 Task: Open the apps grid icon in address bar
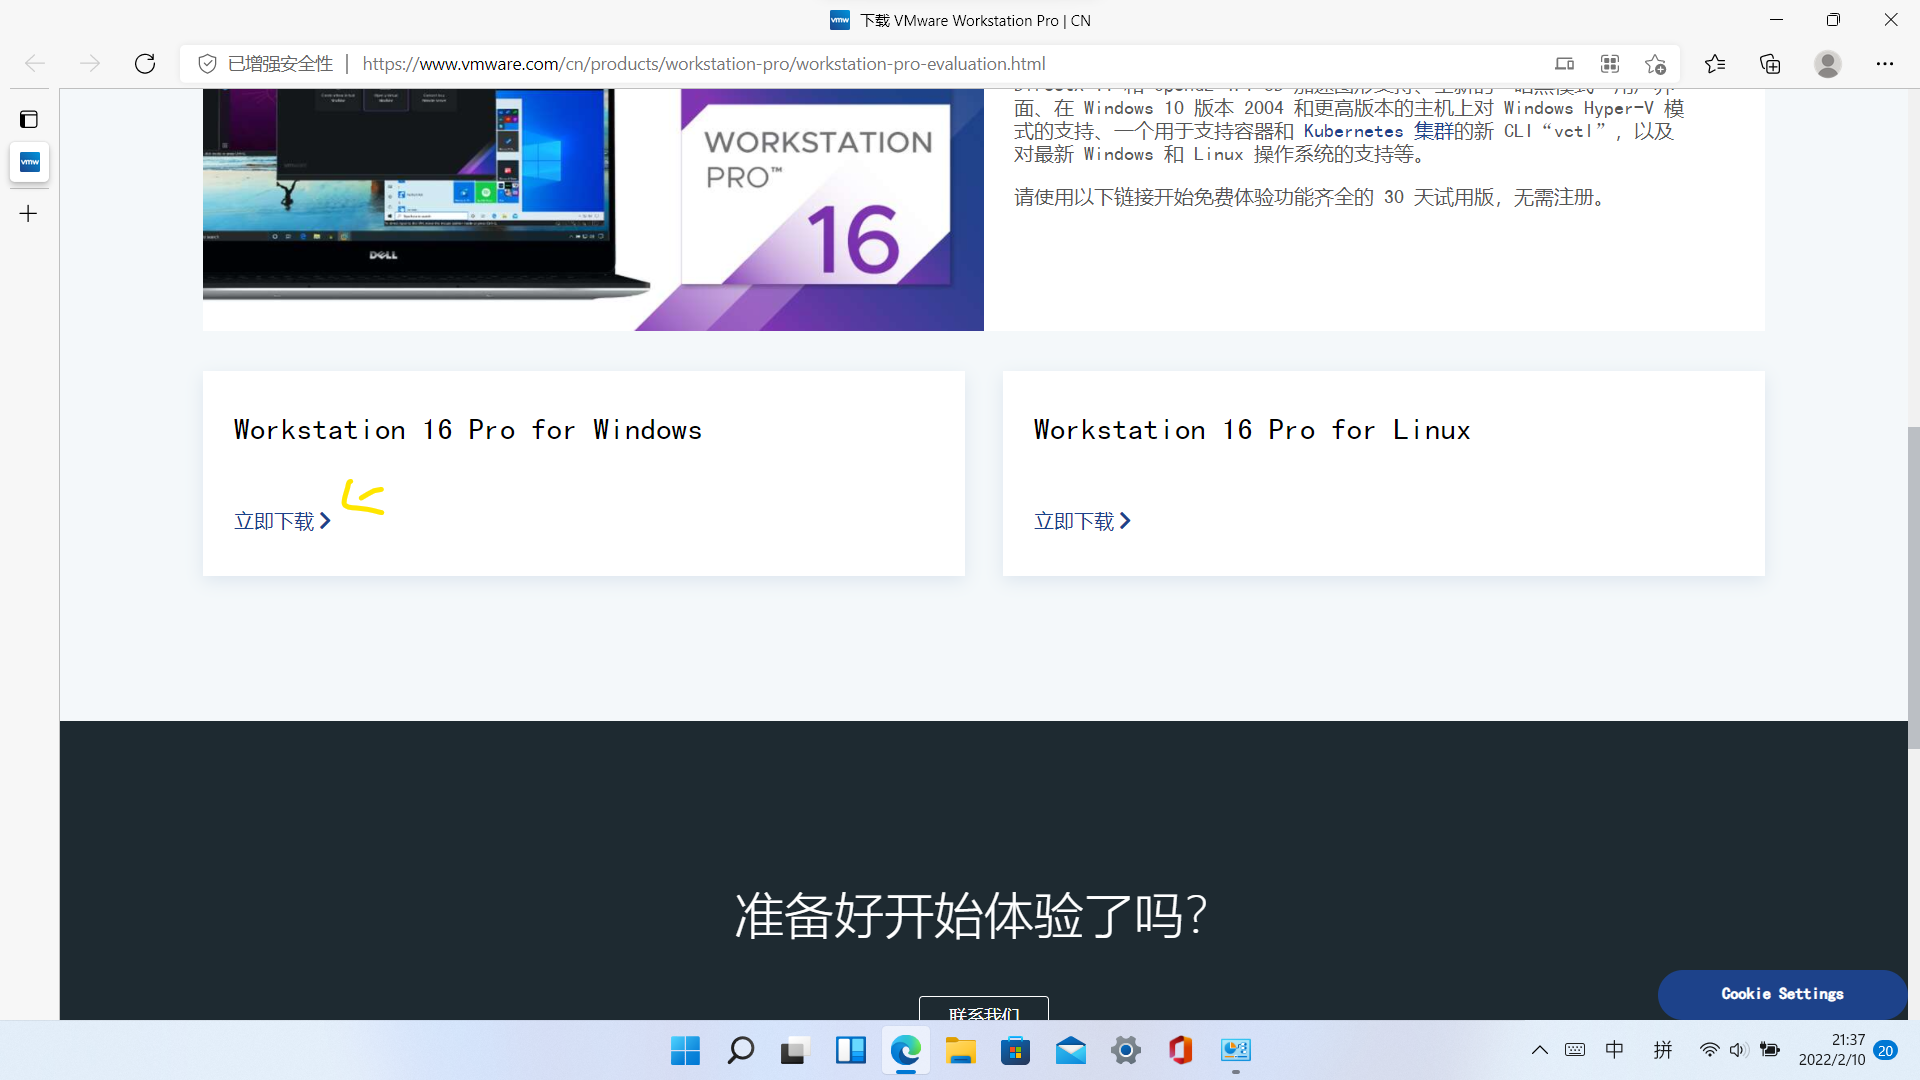click(x=1610, y=64)
